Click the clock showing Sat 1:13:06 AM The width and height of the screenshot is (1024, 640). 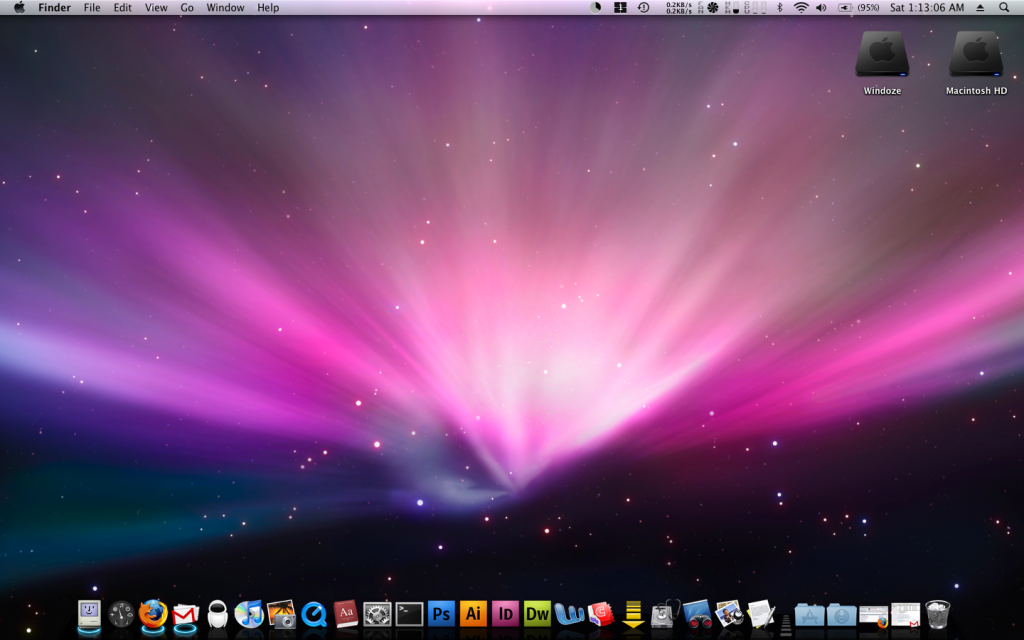click(x=927, y=8)
